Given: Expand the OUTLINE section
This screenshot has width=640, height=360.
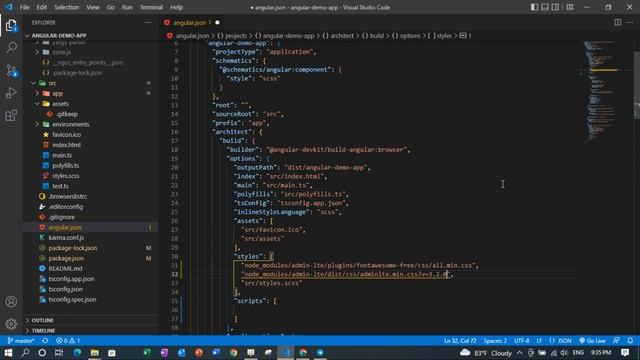Looking at the screenshot, I should [x=42, y=320].
